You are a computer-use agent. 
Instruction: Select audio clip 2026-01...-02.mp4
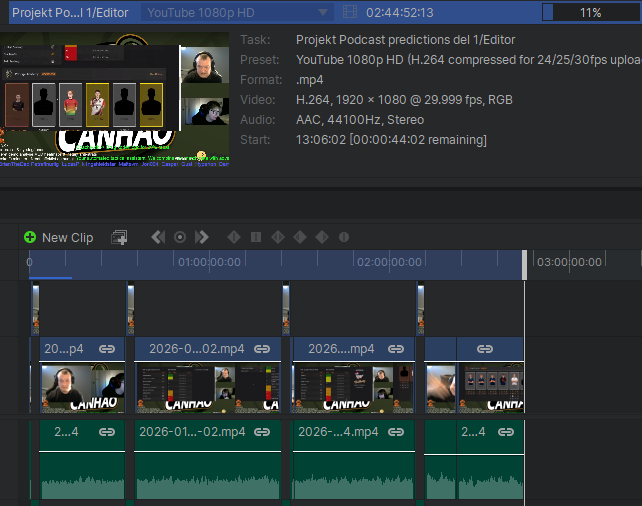tap(208, 459)
